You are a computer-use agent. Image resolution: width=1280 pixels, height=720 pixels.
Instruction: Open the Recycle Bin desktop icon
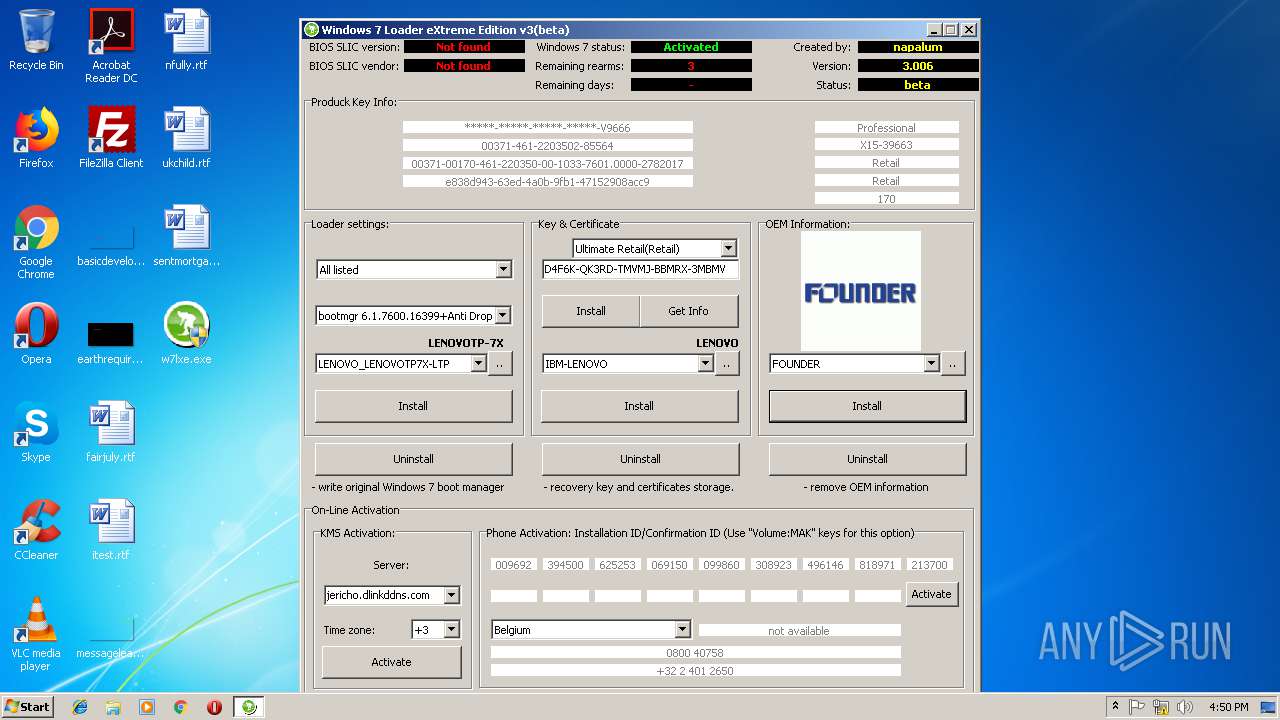coord(36,40)
